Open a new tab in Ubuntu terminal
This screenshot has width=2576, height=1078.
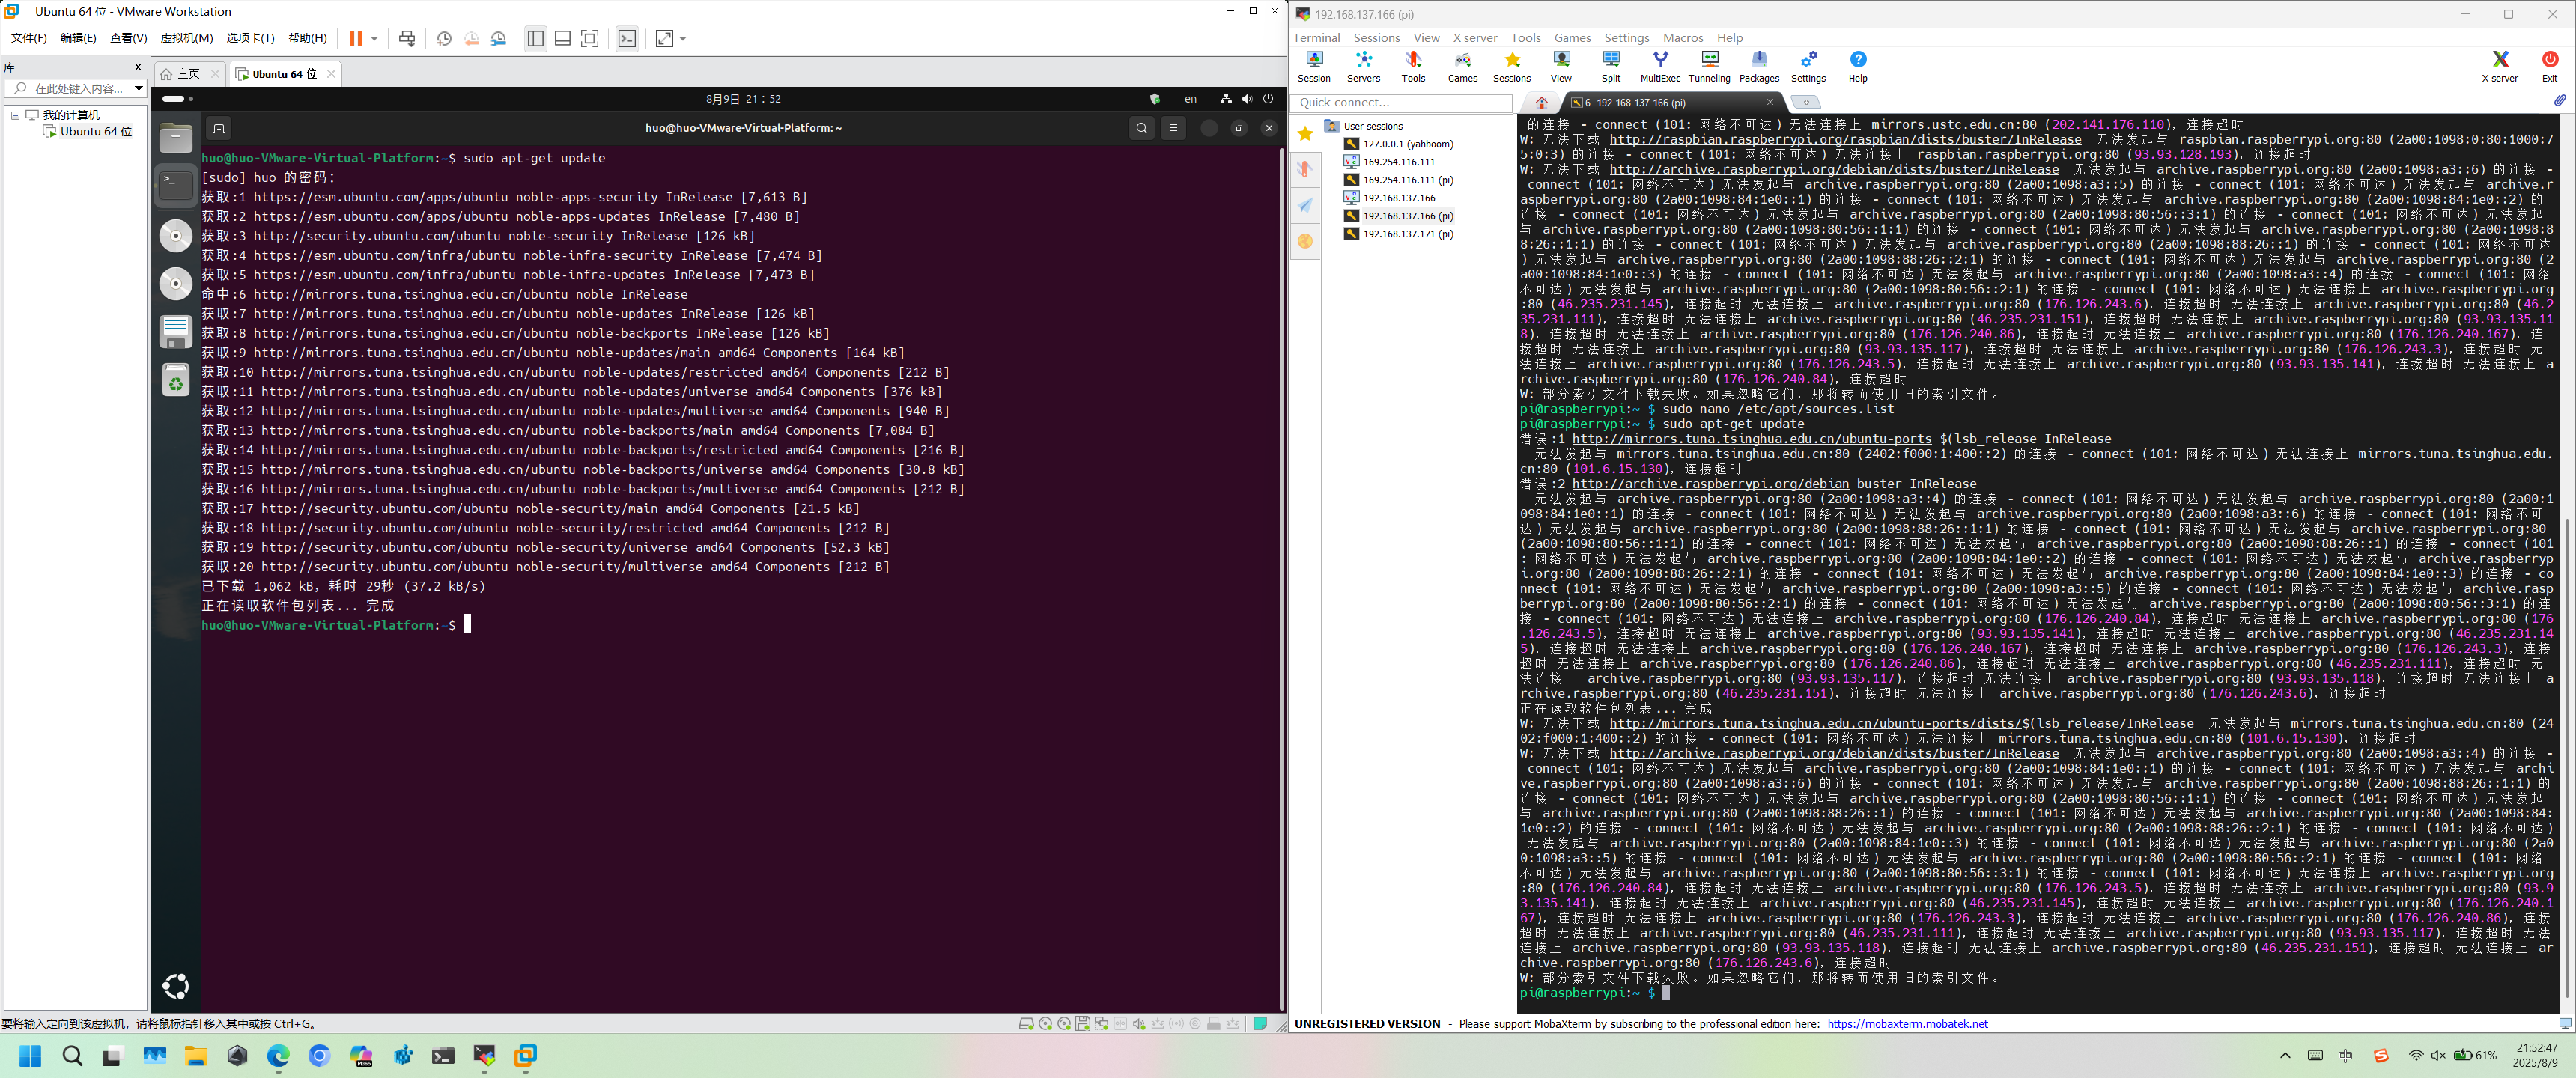pyautogui.click(x=219, y=128)
